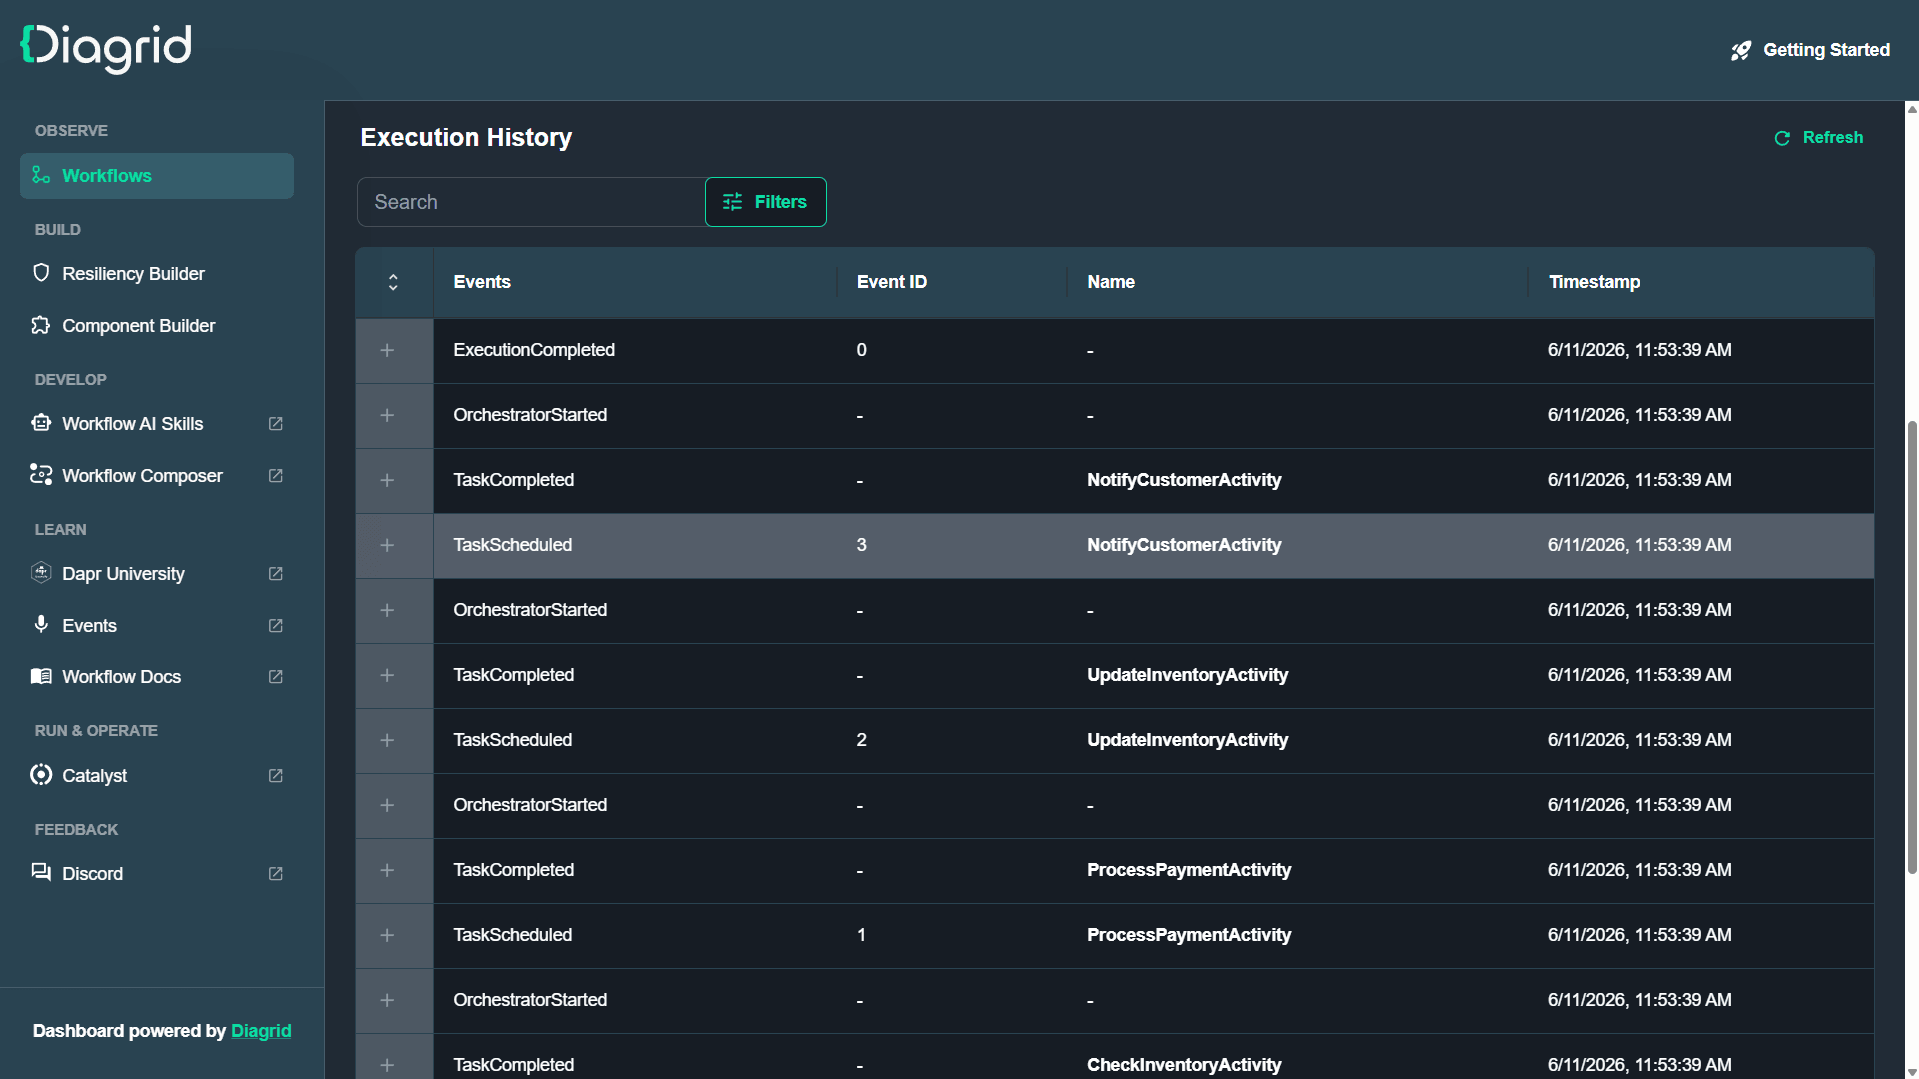Click the Workflow Composer icon
The height and width of the screenshot is (1079, 1919).
pos(41,475)
